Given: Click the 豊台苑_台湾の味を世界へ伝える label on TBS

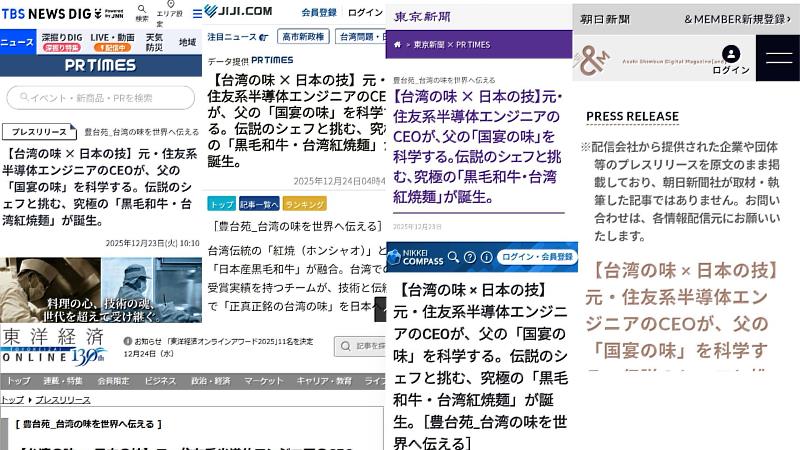Looking at the screenshot, I should (x=141, y=132).
